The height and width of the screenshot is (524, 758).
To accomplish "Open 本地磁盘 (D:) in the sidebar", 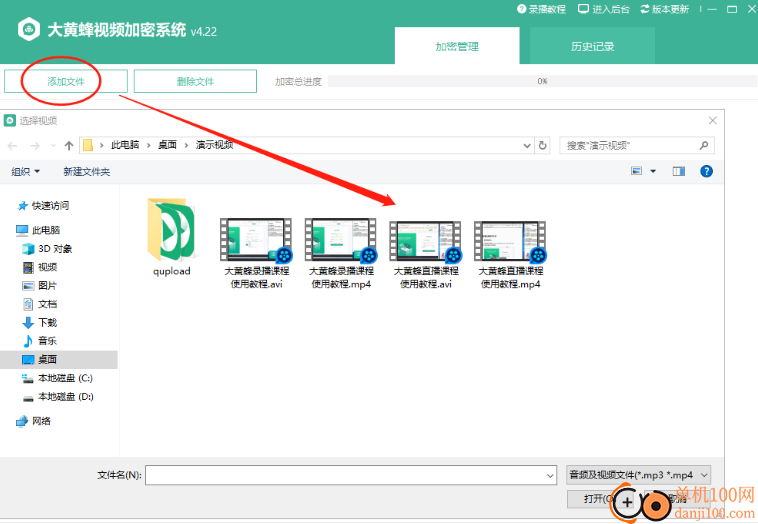I will click(58, 396).
